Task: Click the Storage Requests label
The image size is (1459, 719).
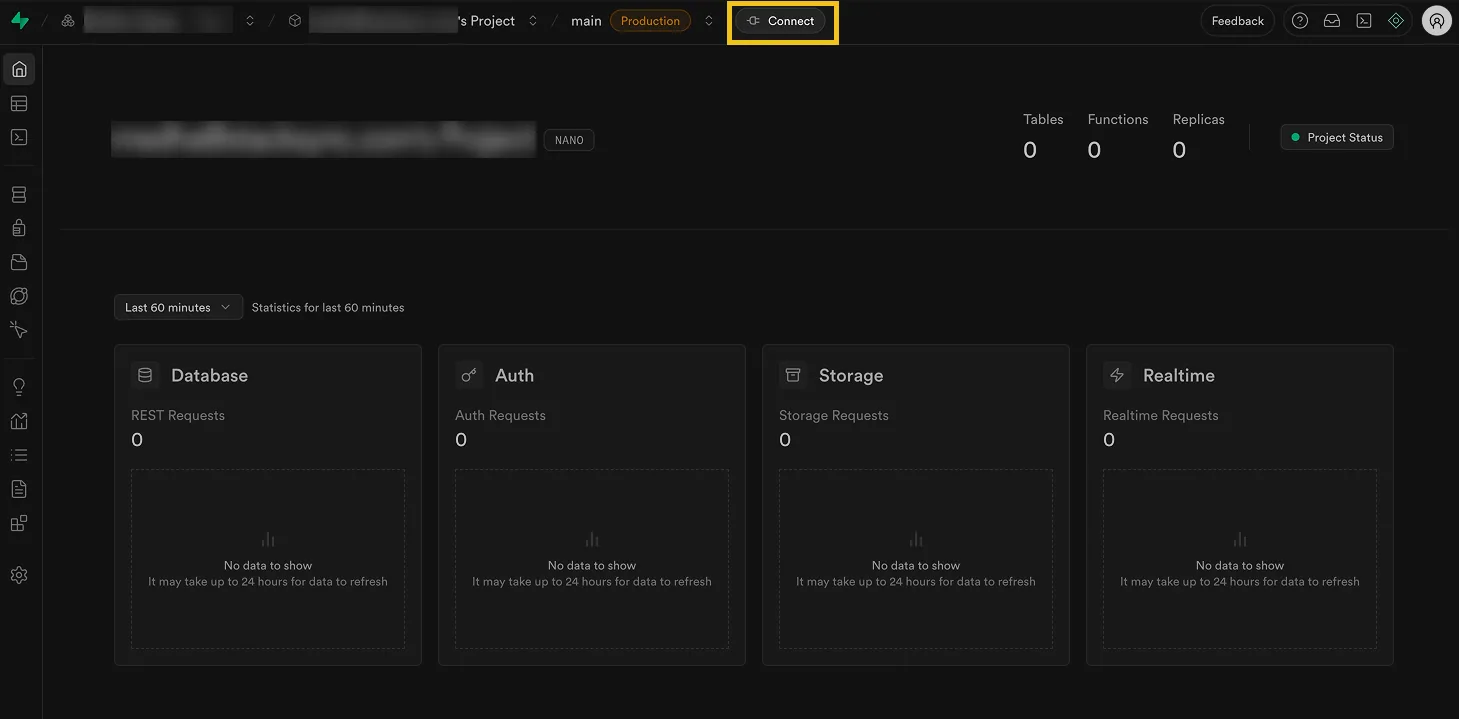Action: (x=834, y=415)
